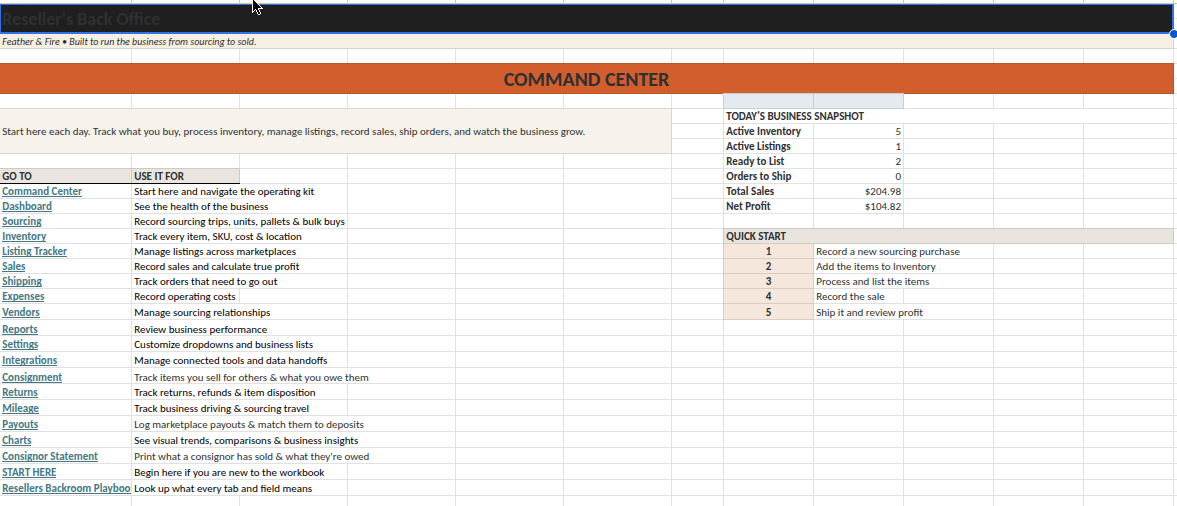Select the COMMAND CENTER orange header

(x=586, y=80)
